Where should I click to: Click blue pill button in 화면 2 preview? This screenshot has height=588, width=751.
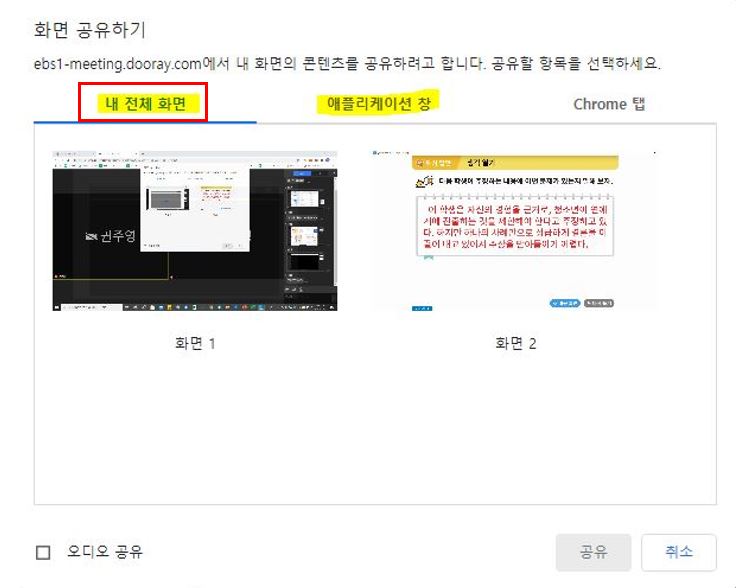coord(565,303)
